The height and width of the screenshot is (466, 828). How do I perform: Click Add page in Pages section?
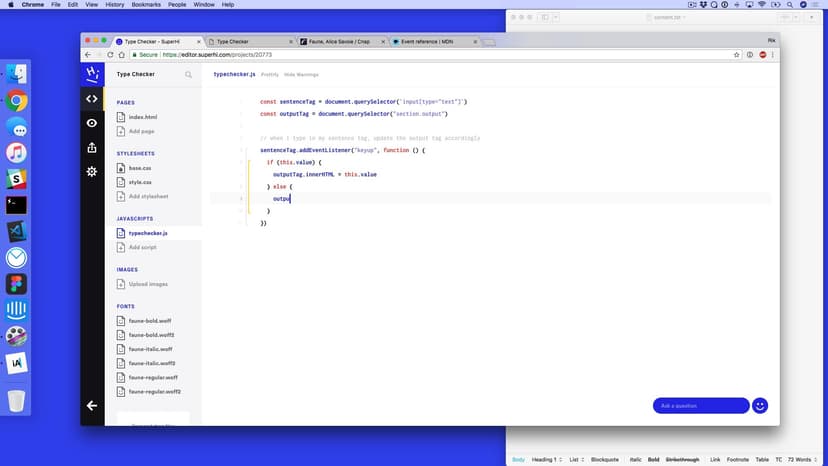(141, 131)
